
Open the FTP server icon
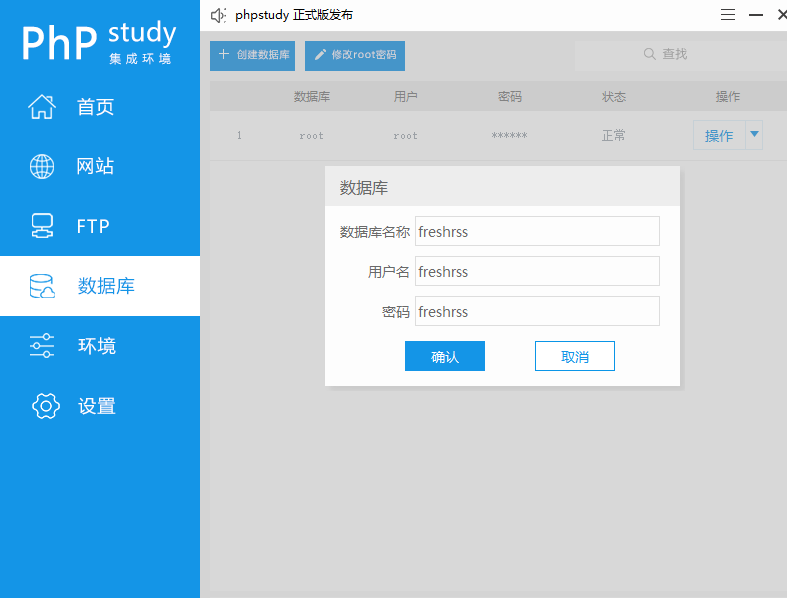point(42,226)
